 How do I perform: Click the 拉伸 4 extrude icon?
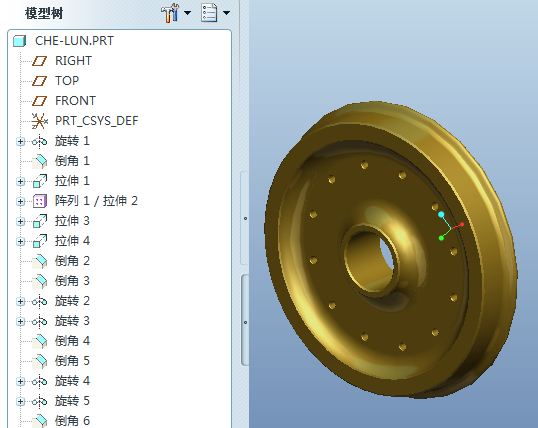[40, 241]
